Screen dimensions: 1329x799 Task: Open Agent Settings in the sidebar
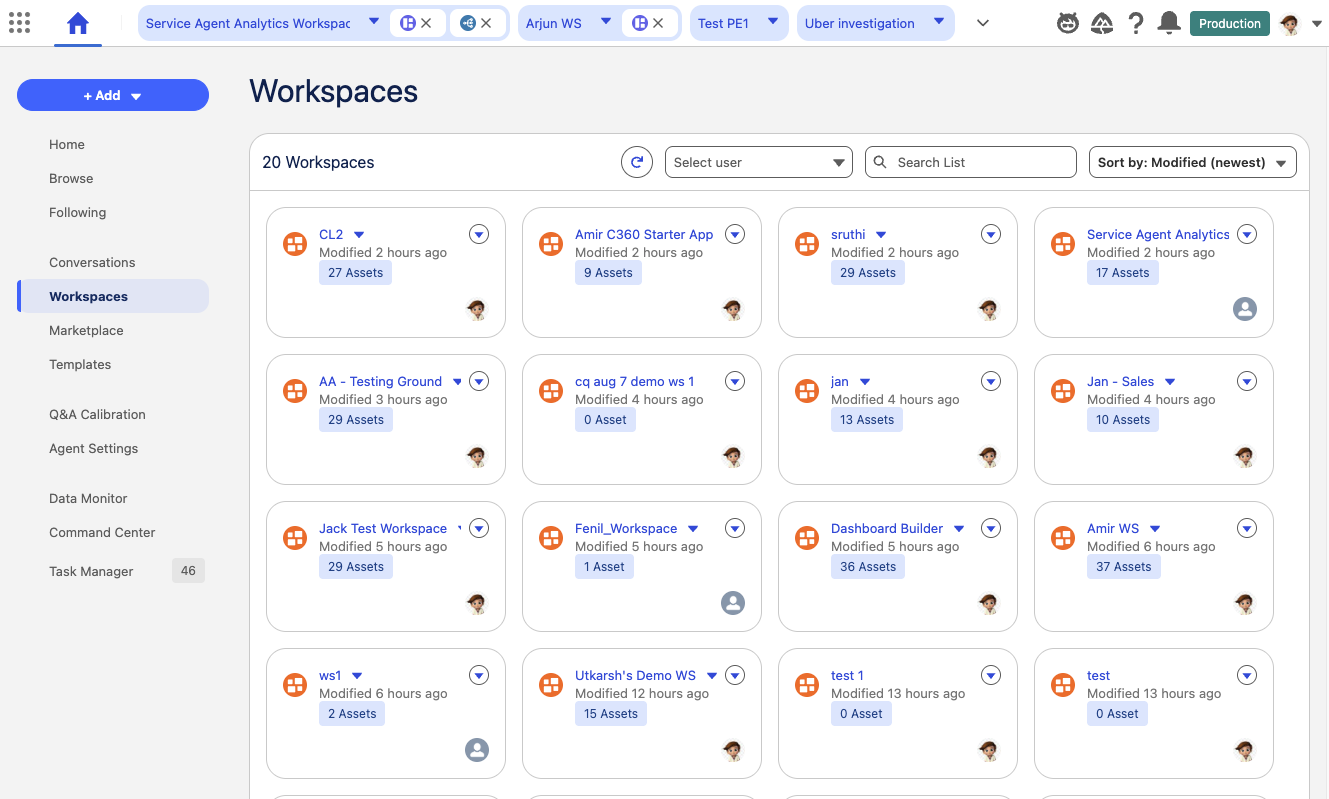tap(94, 448)
